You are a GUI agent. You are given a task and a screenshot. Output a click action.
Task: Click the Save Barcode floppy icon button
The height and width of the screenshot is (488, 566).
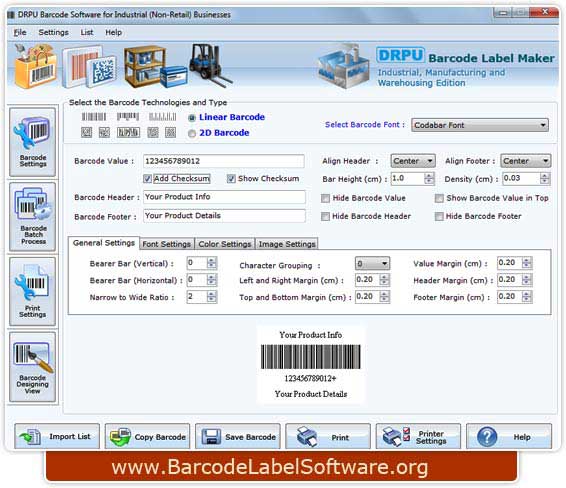pos(238,436)
